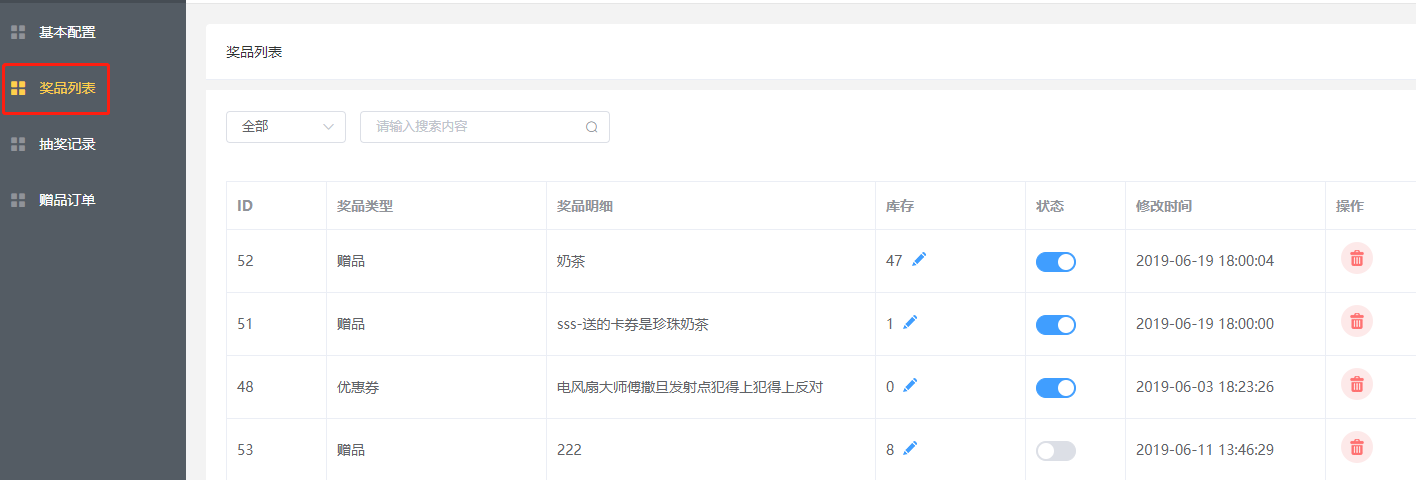
Task: Click the magnifier search icon
Action: click(592, 127)
